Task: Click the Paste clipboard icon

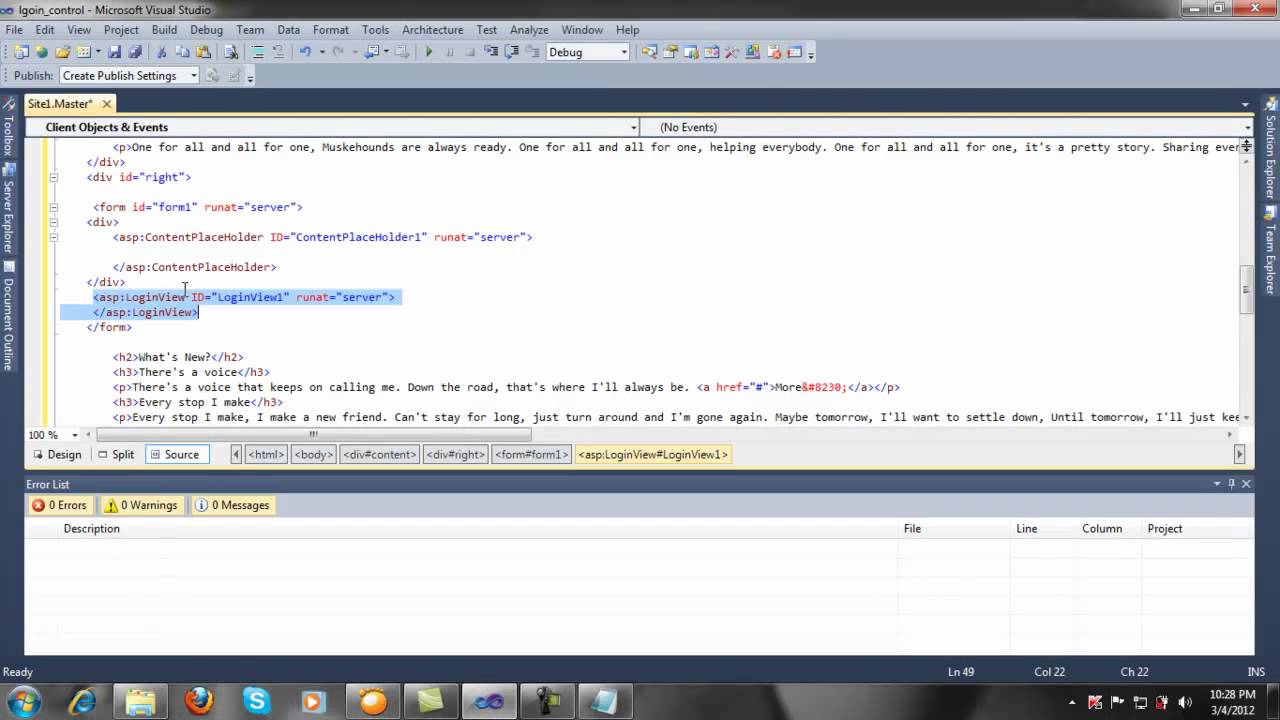Action: point(203,52)
